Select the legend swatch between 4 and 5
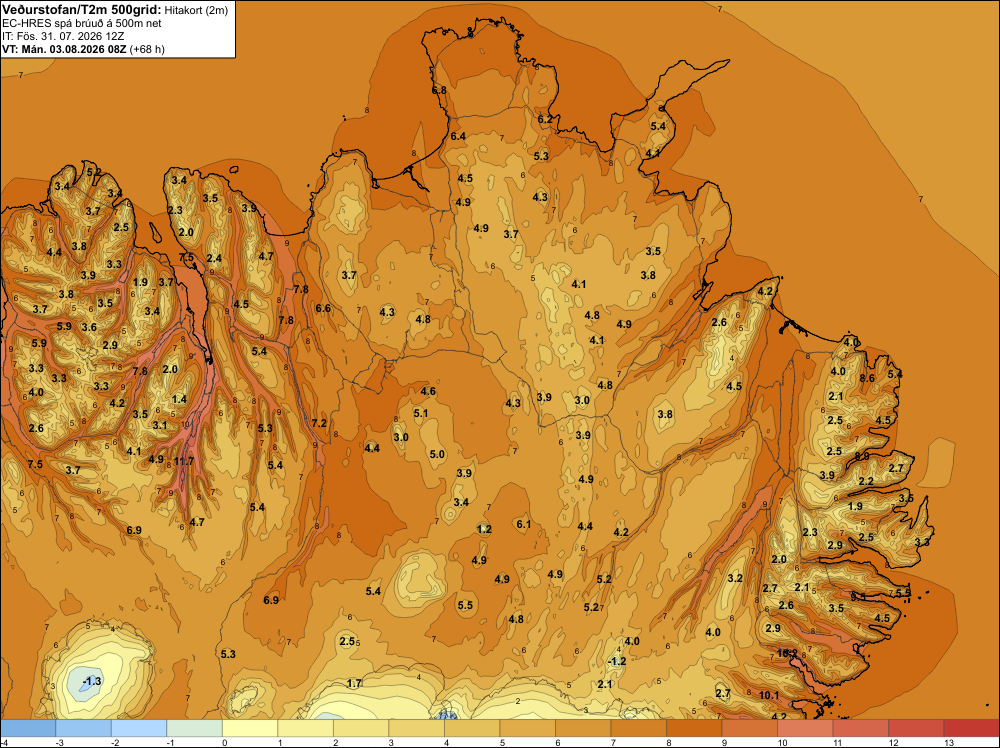The width and height of the screenshot is (1000, 748). (472, 728)
